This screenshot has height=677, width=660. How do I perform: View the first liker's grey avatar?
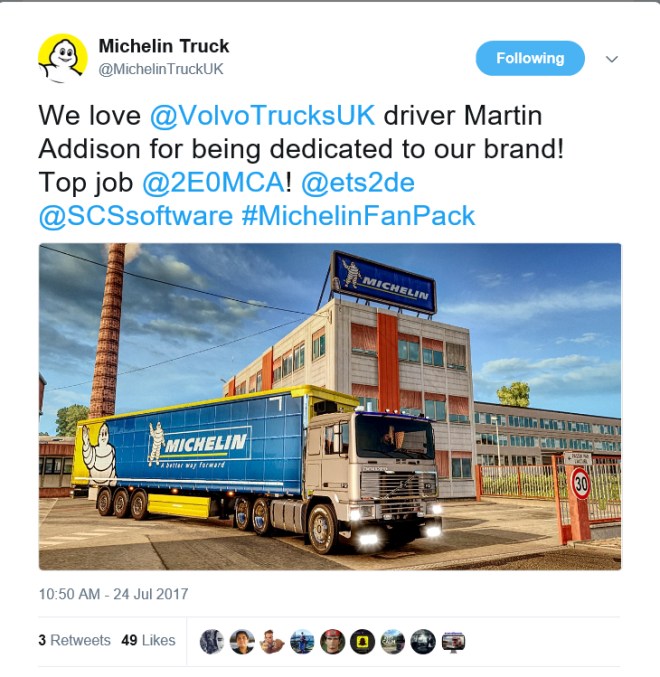[212, 641]
